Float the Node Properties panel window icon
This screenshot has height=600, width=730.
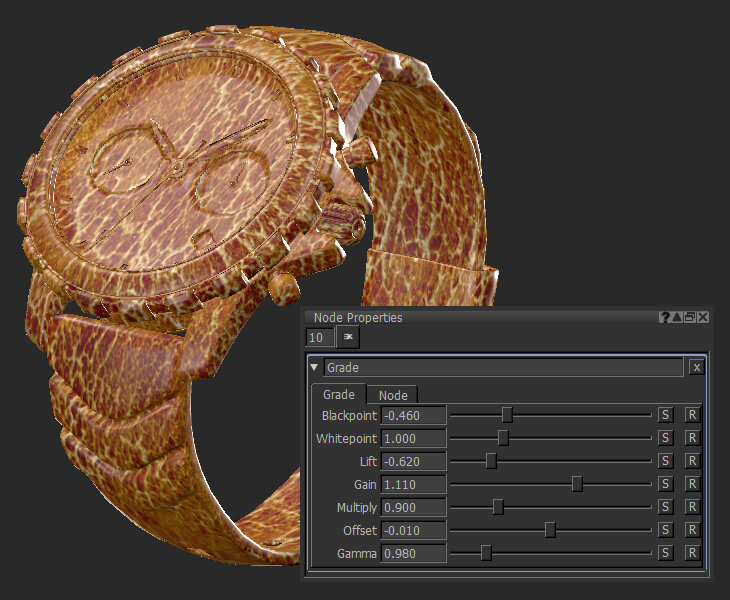click(x=690, y=317)
